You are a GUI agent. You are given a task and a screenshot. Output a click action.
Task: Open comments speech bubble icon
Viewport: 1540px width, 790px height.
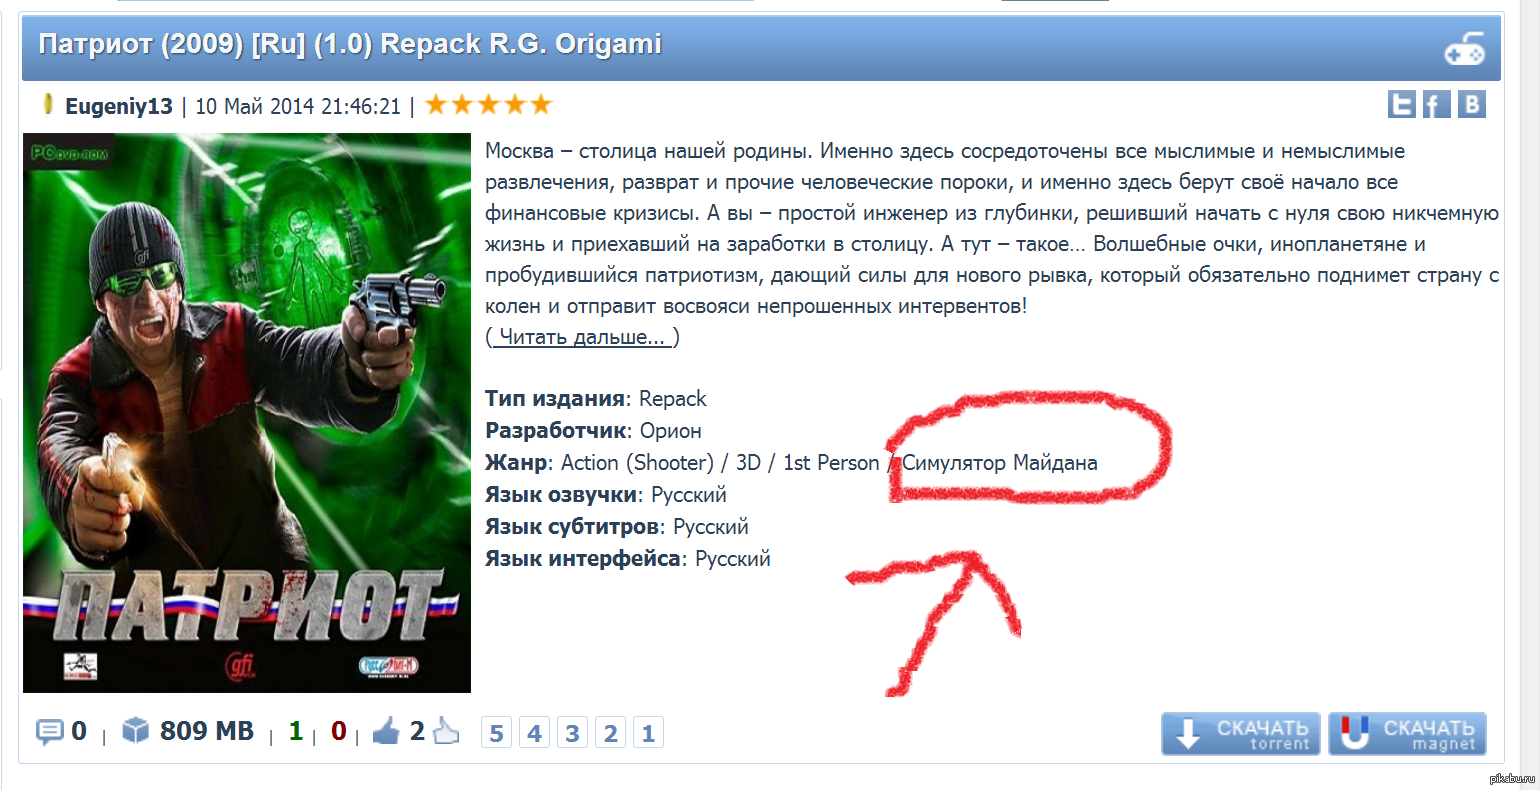click(x=49, y=732)
